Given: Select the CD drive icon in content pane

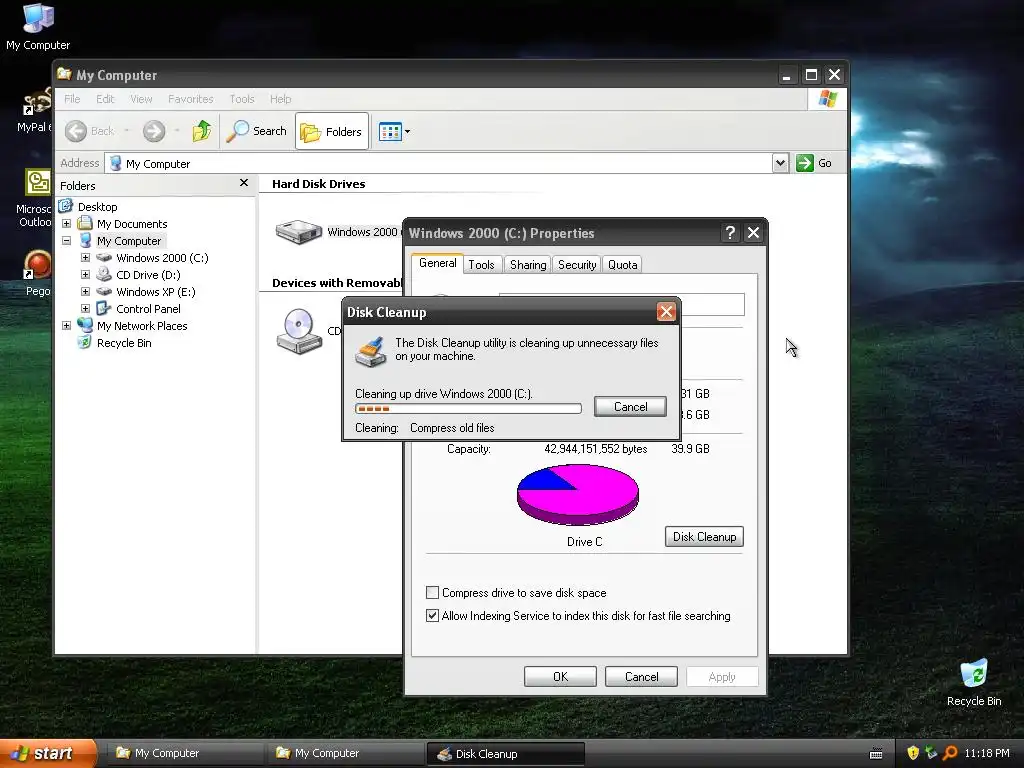Looking at the screenshot, I should pos(298,331).
